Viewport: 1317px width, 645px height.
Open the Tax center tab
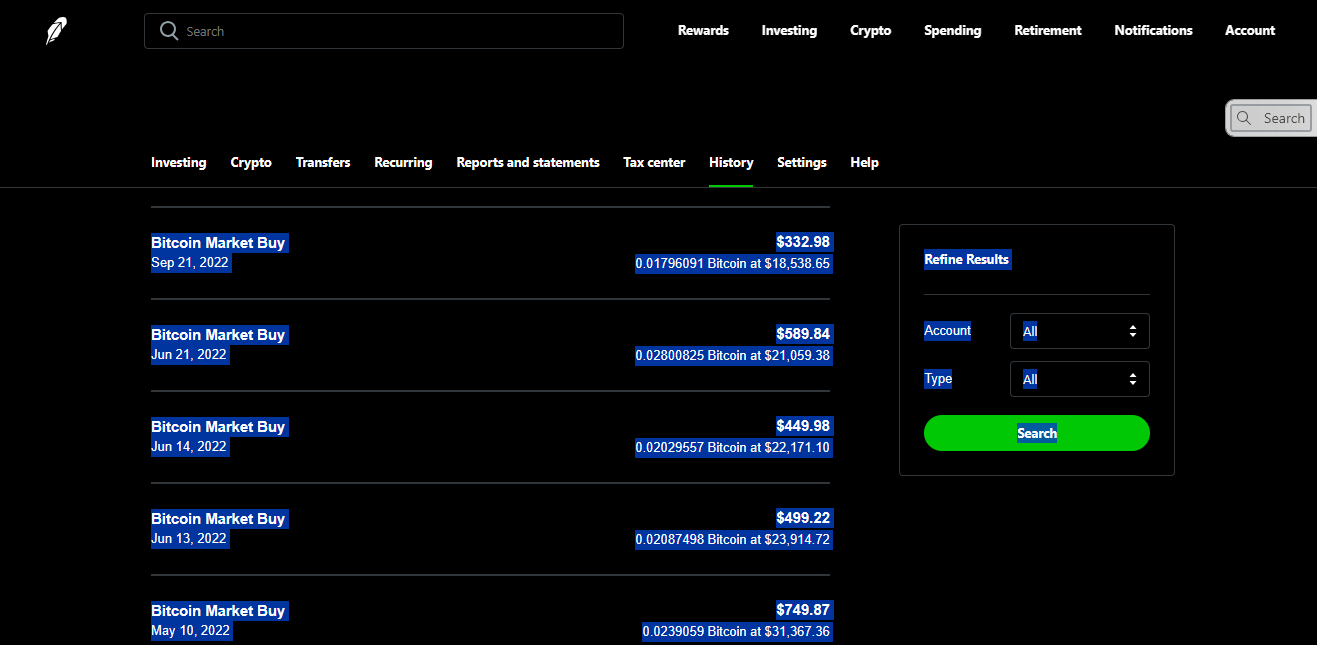(x=654, y=162)
